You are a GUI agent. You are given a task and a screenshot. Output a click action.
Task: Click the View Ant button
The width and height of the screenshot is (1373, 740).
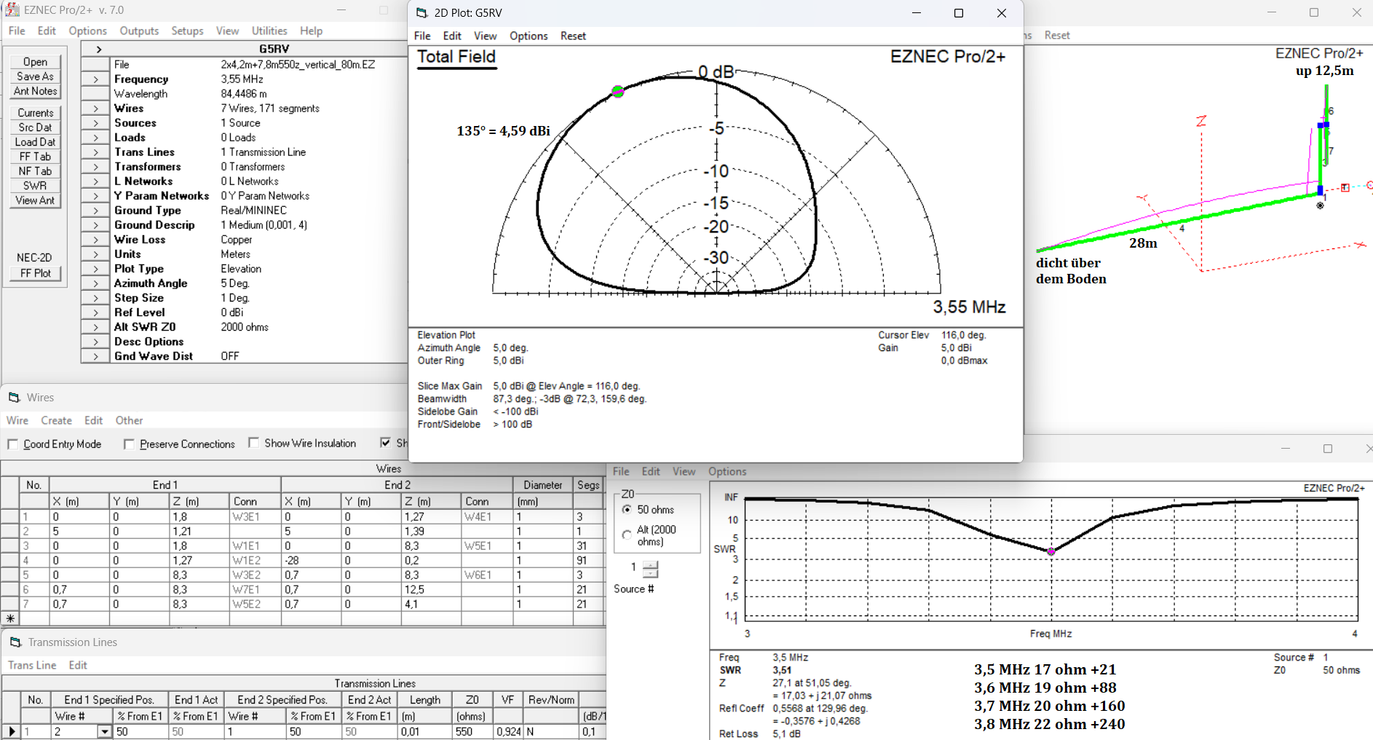click(35, 200)
